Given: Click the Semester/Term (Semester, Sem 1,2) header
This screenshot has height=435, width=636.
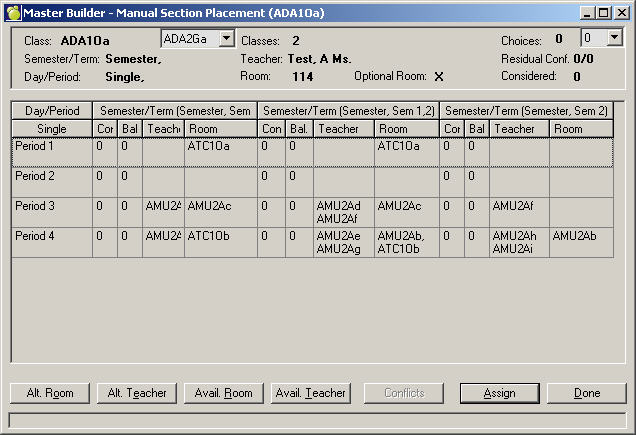Looking at the screenshot, I should pyautogui.click(x=347, y=111).
